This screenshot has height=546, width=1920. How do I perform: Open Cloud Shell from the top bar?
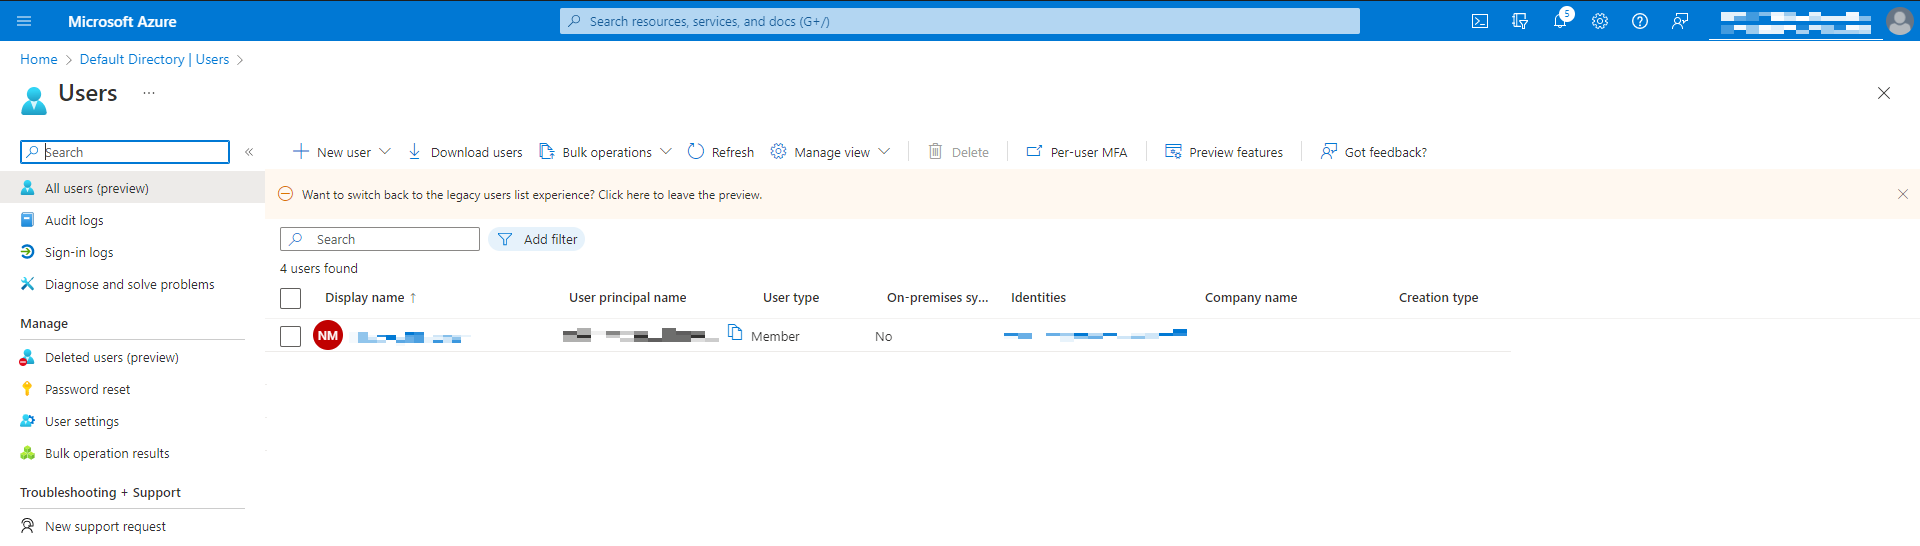coord(1480,21)
